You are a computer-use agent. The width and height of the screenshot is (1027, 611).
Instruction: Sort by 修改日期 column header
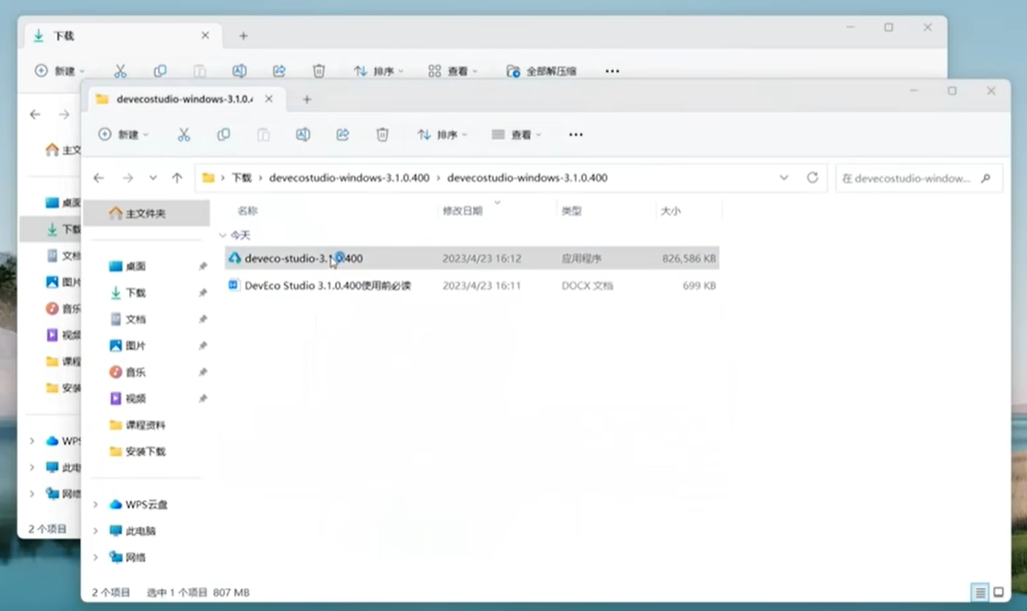[x=462, y=211]
